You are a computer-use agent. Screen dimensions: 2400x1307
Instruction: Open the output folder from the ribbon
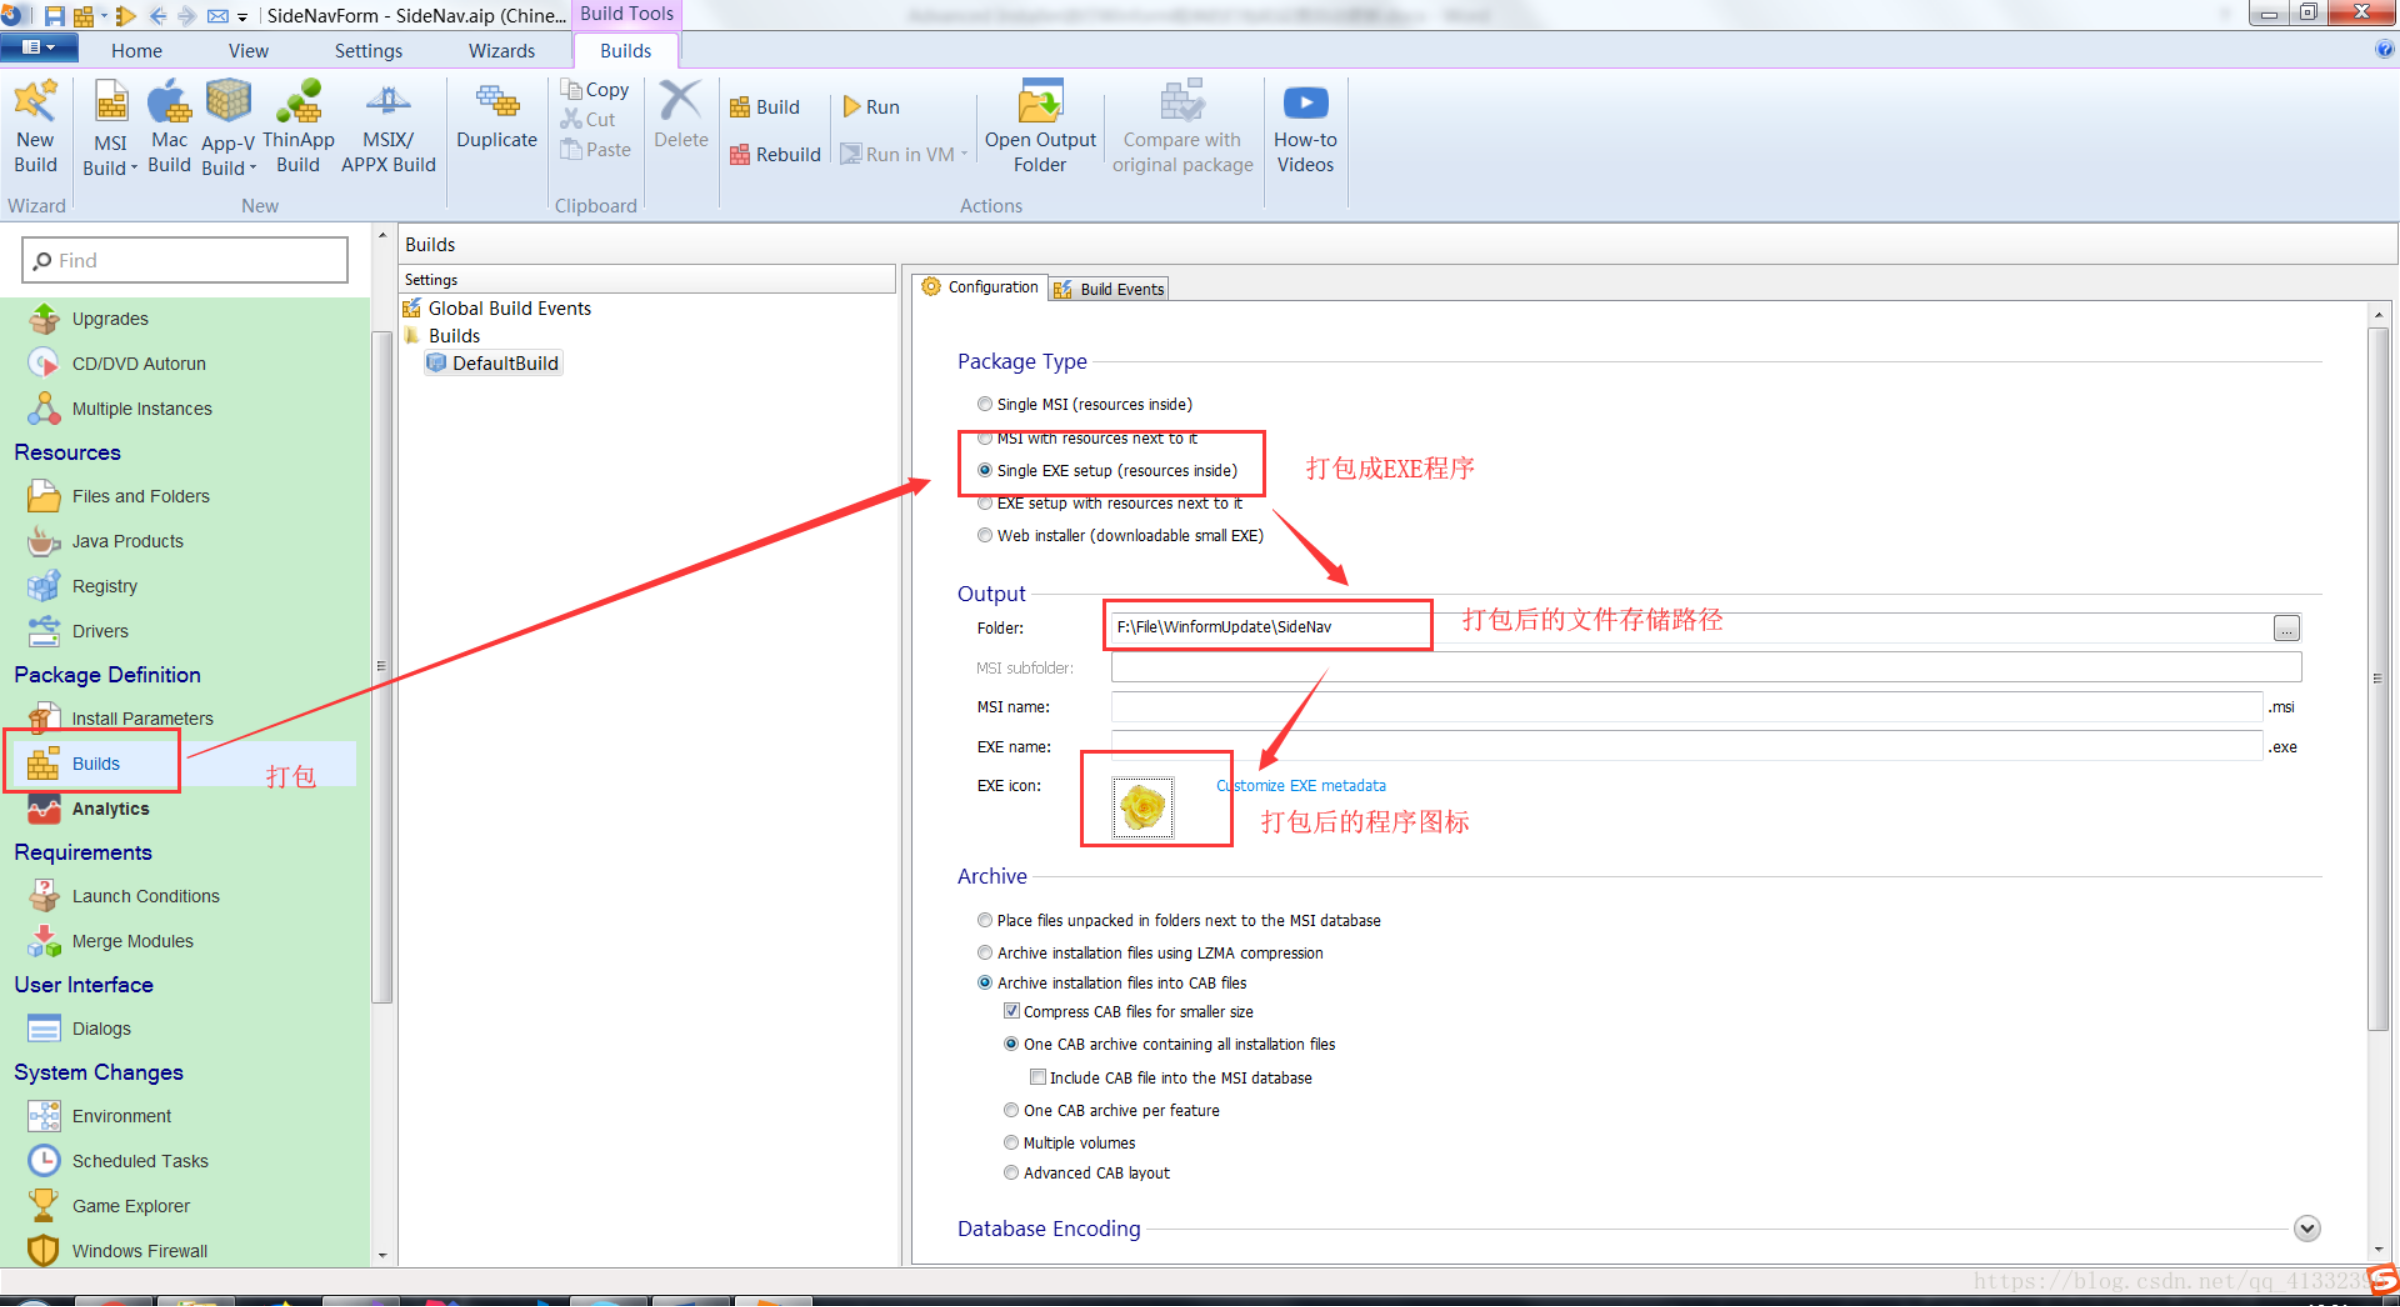(x=1040, y=103)
